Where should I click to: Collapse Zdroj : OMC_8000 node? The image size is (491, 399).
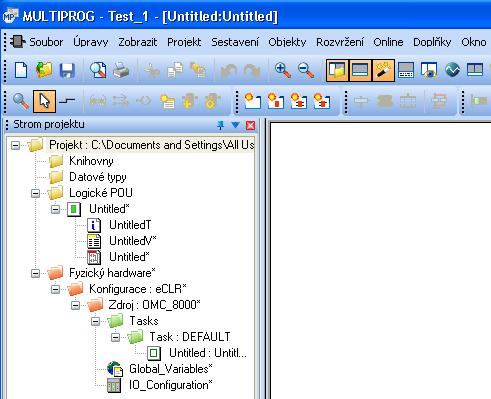75,305
